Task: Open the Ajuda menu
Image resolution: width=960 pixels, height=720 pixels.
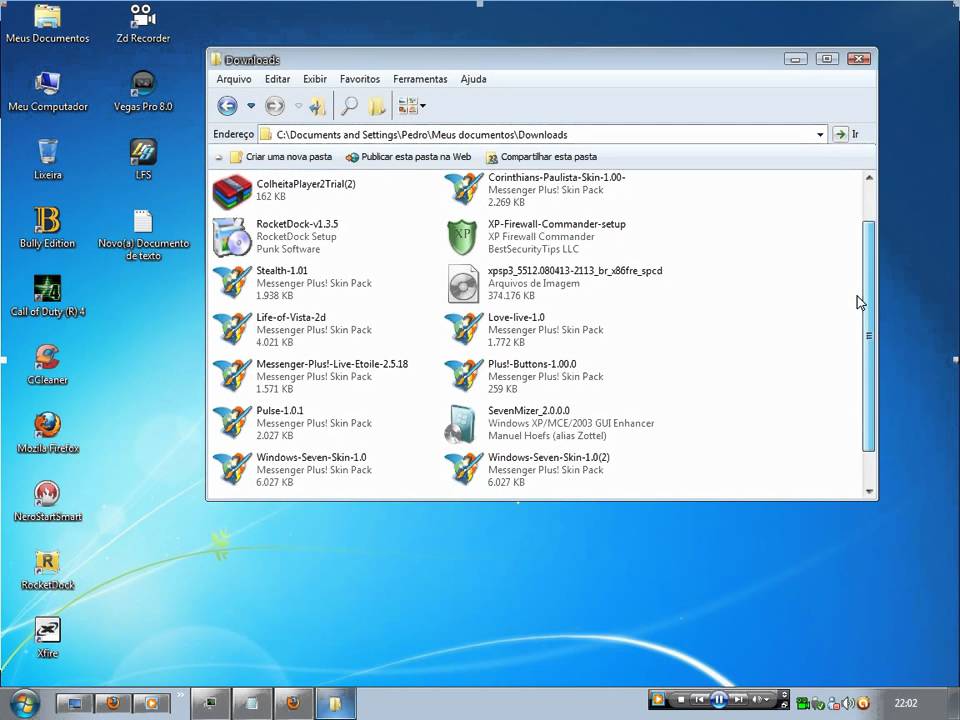Action: [473, 79]
